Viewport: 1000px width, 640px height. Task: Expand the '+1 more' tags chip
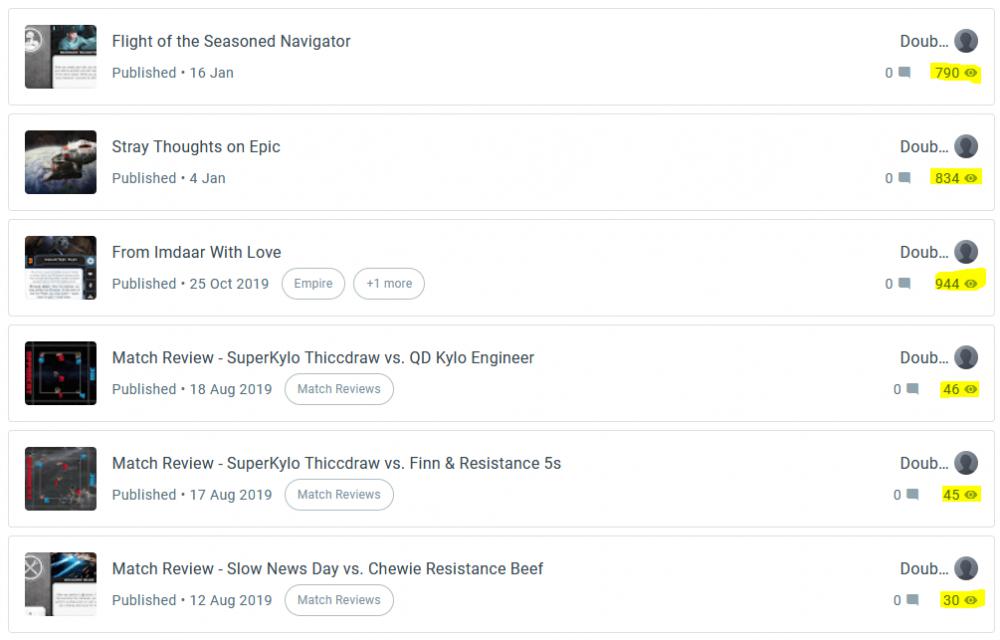coord(389,284)
